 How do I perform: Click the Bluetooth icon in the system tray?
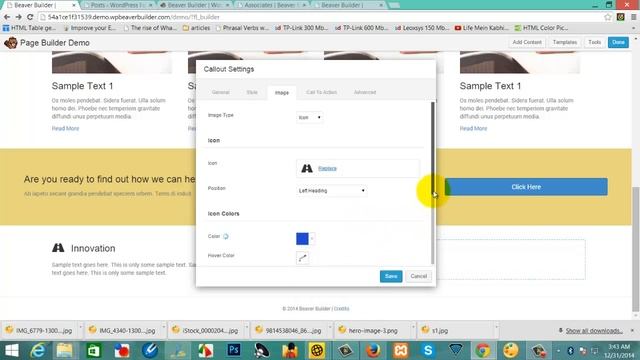click(x=571, y=351)
